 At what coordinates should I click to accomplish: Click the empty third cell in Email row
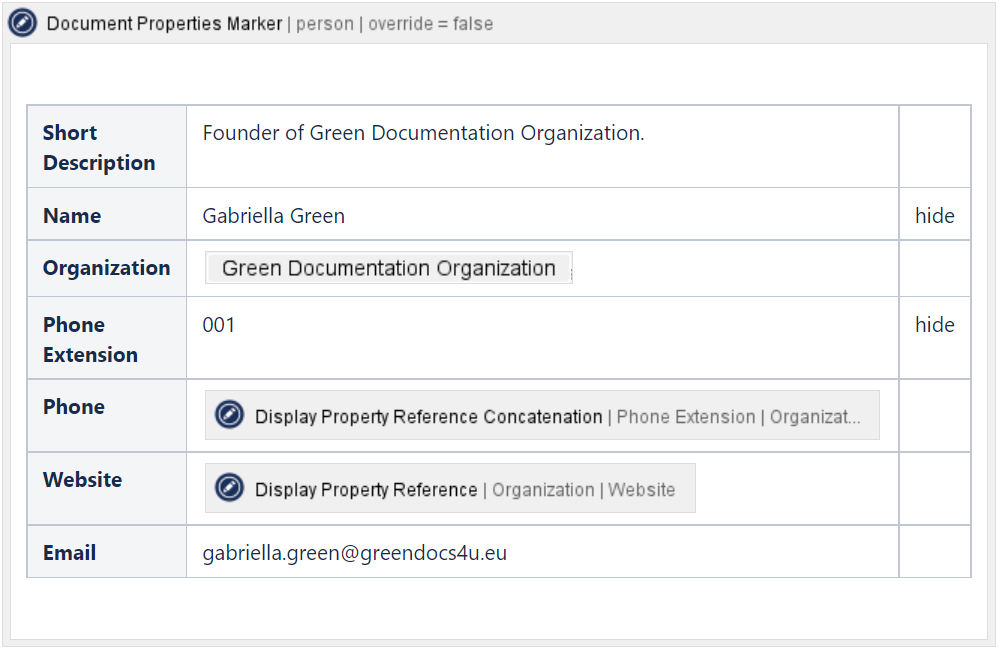click(x=934, y=552)
